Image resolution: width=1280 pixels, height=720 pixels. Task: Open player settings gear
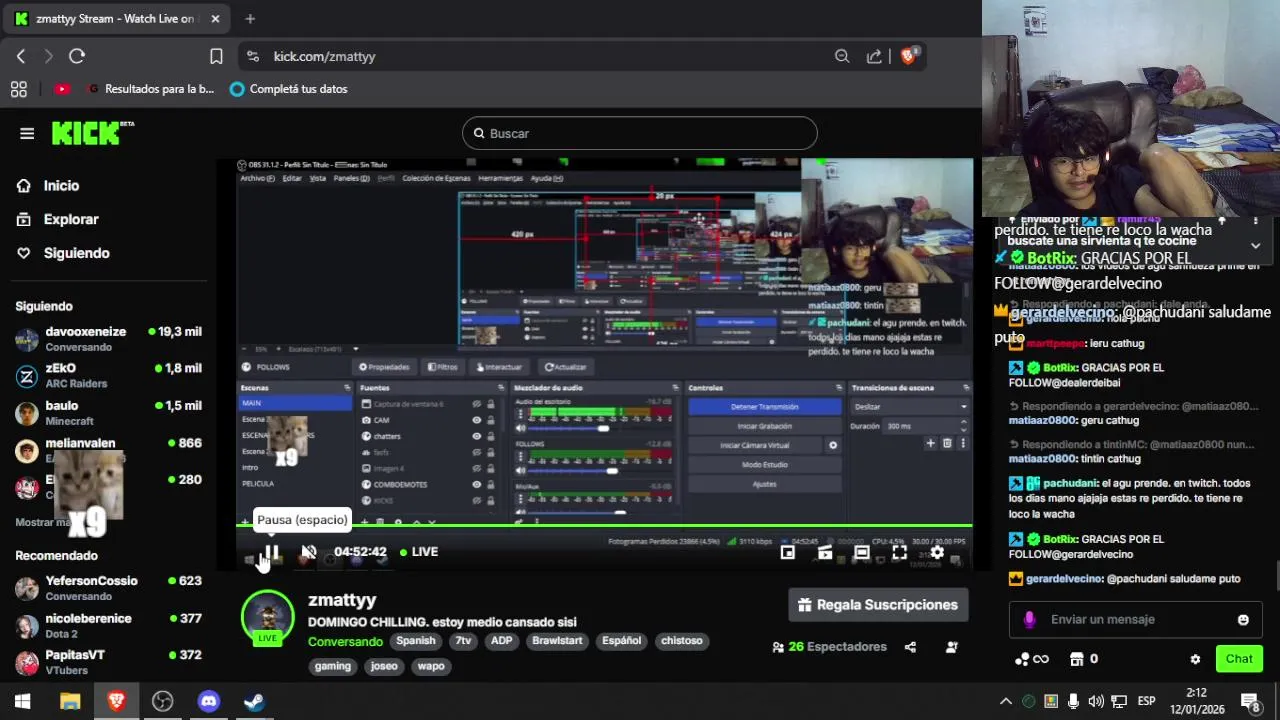point(937,552)
